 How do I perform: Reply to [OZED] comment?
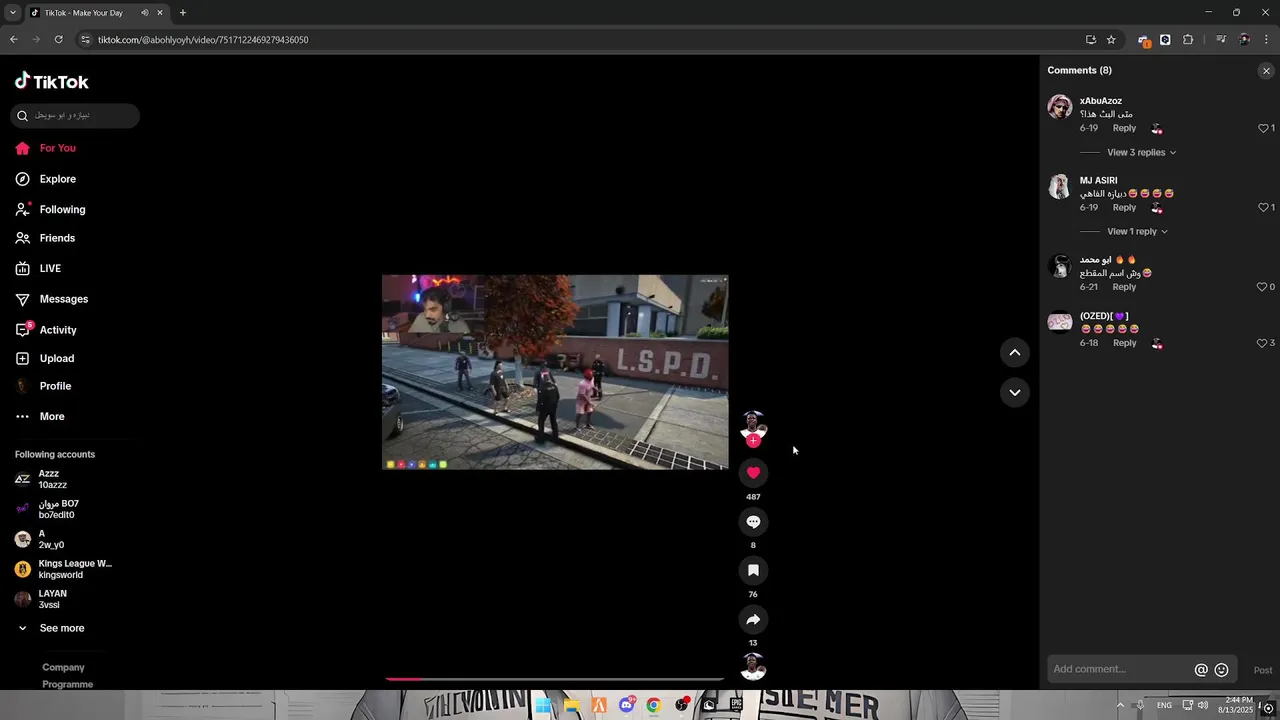coord(1124,343)
